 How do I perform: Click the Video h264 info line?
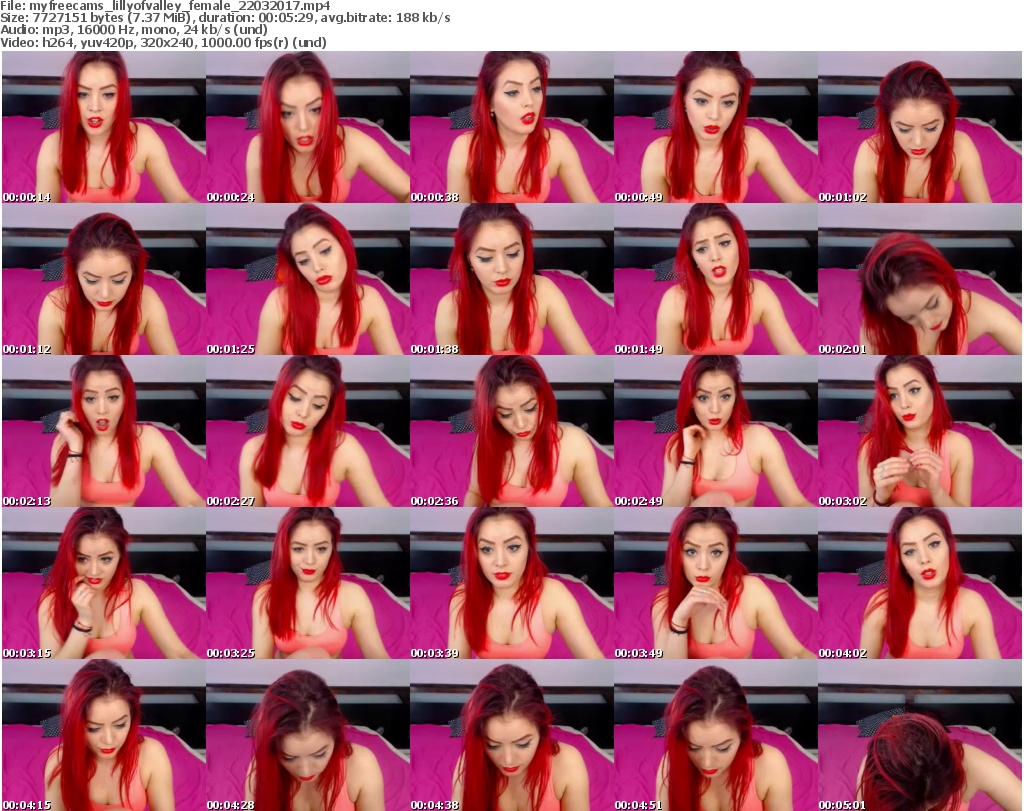click(163, 42)
